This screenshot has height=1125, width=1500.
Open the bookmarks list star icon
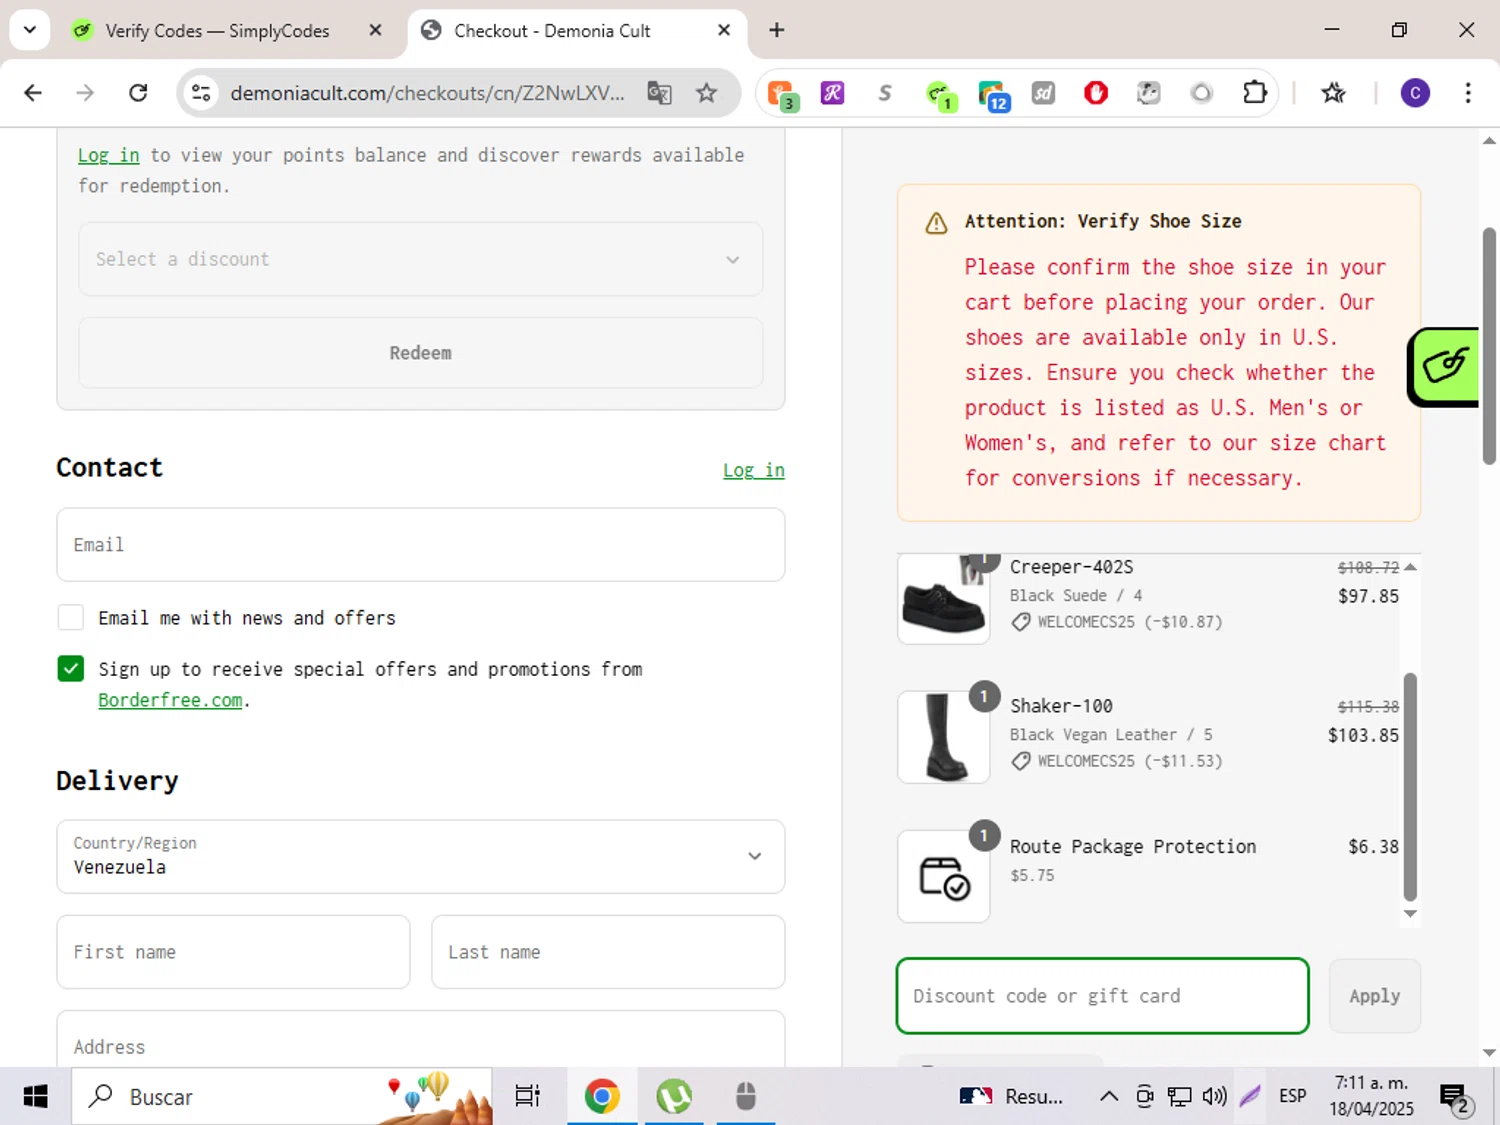pyautogui.click(x=1333, y=93)
